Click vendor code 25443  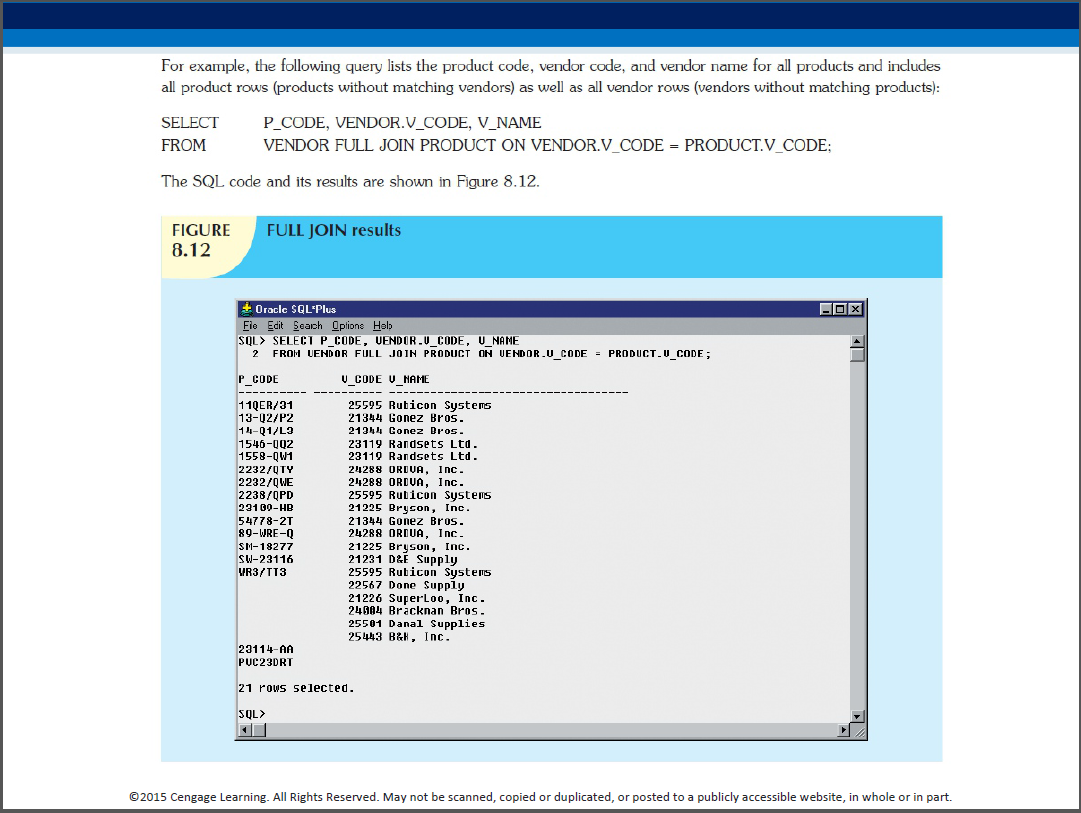[x=365, y=637]
